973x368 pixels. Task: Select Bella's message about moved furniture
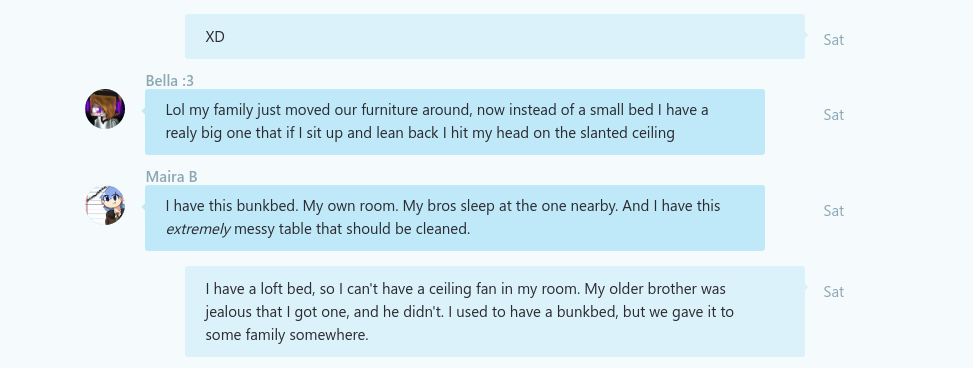tap(455, 122)
